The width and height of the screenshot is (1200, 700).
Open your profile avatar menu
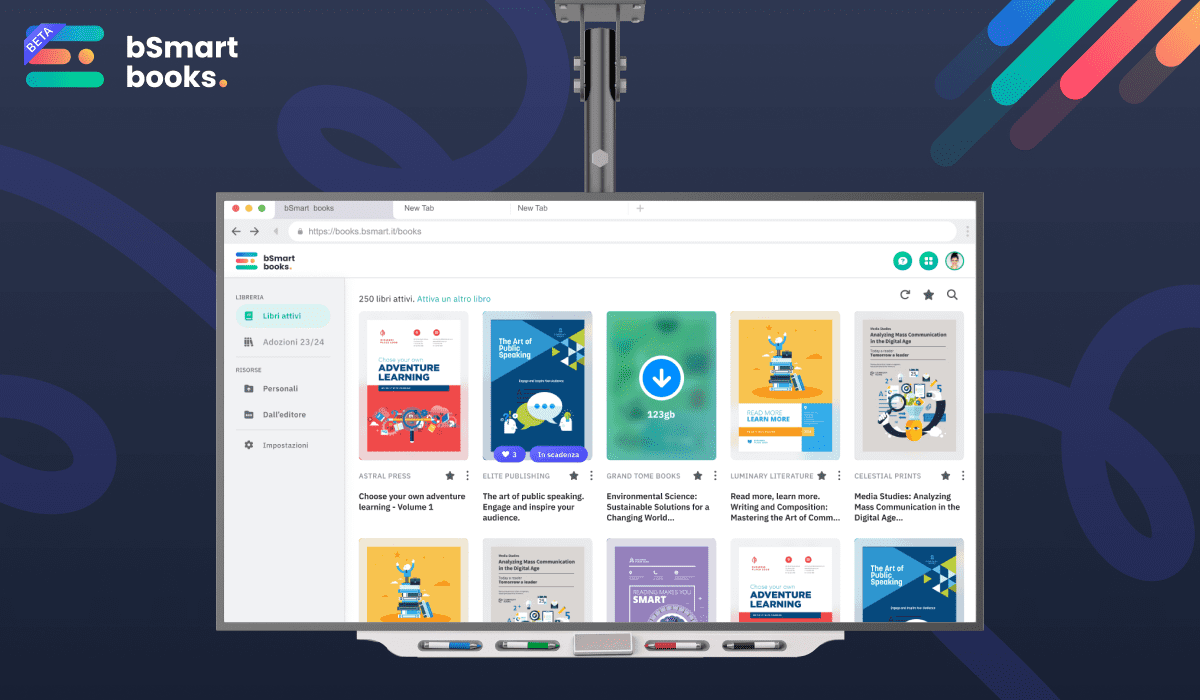[x=954, y=260]
